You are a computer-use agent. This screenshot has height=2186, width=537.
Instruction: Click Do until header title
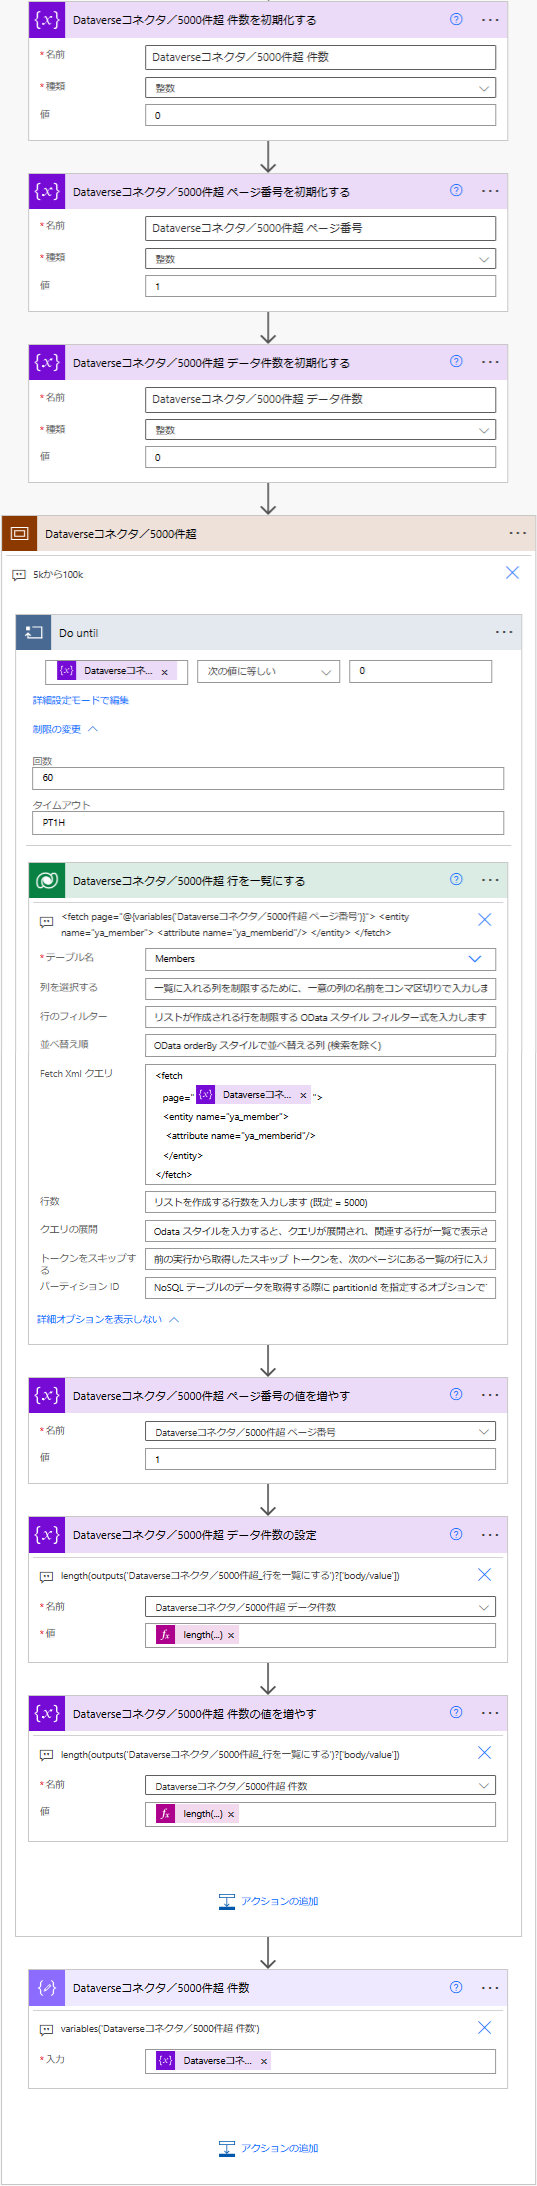click(78, 633)
